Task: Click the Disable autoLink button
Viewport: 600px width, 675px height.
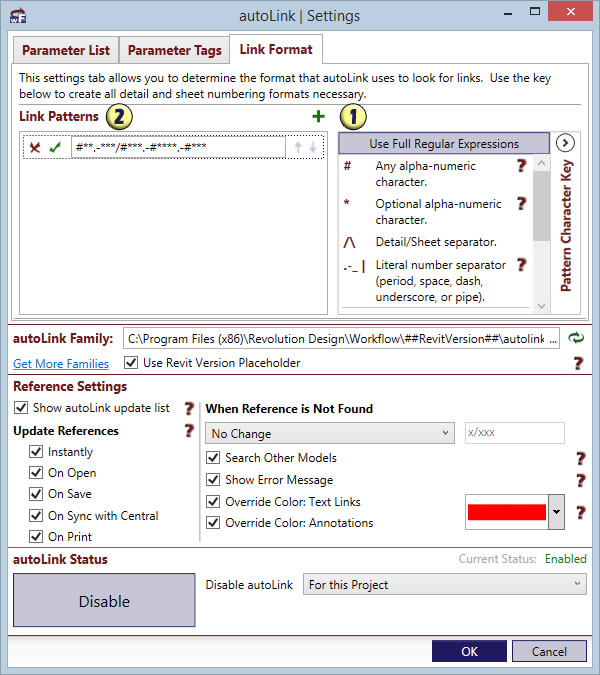Action: coord(104,600)
